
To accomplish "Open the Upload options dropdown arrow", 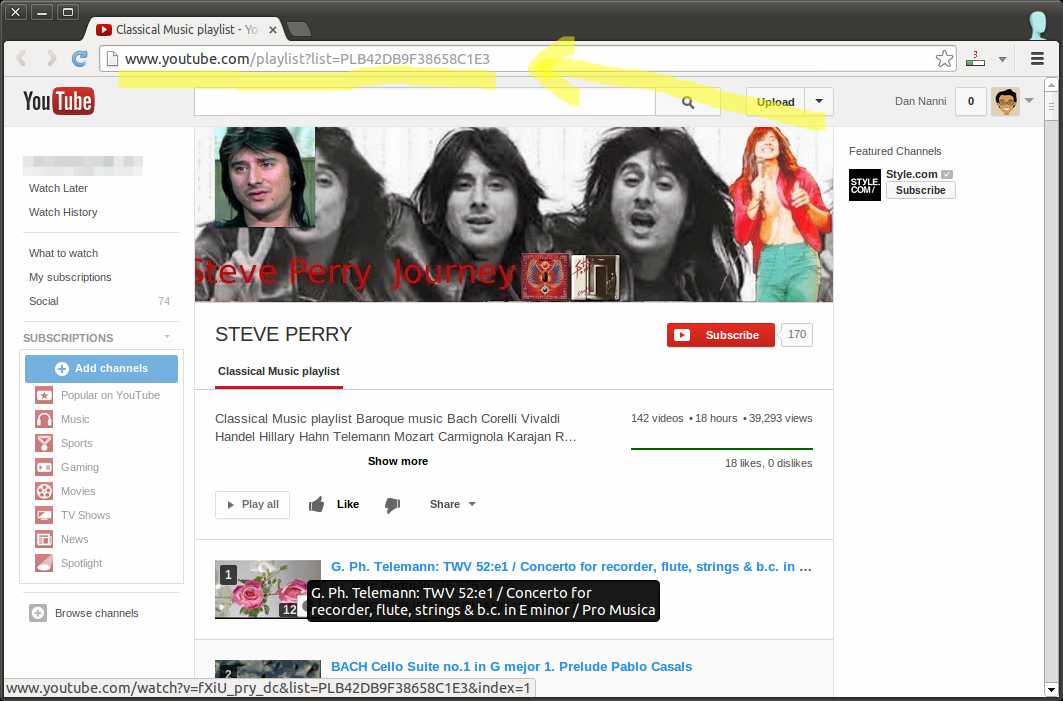I will (819, 102).
